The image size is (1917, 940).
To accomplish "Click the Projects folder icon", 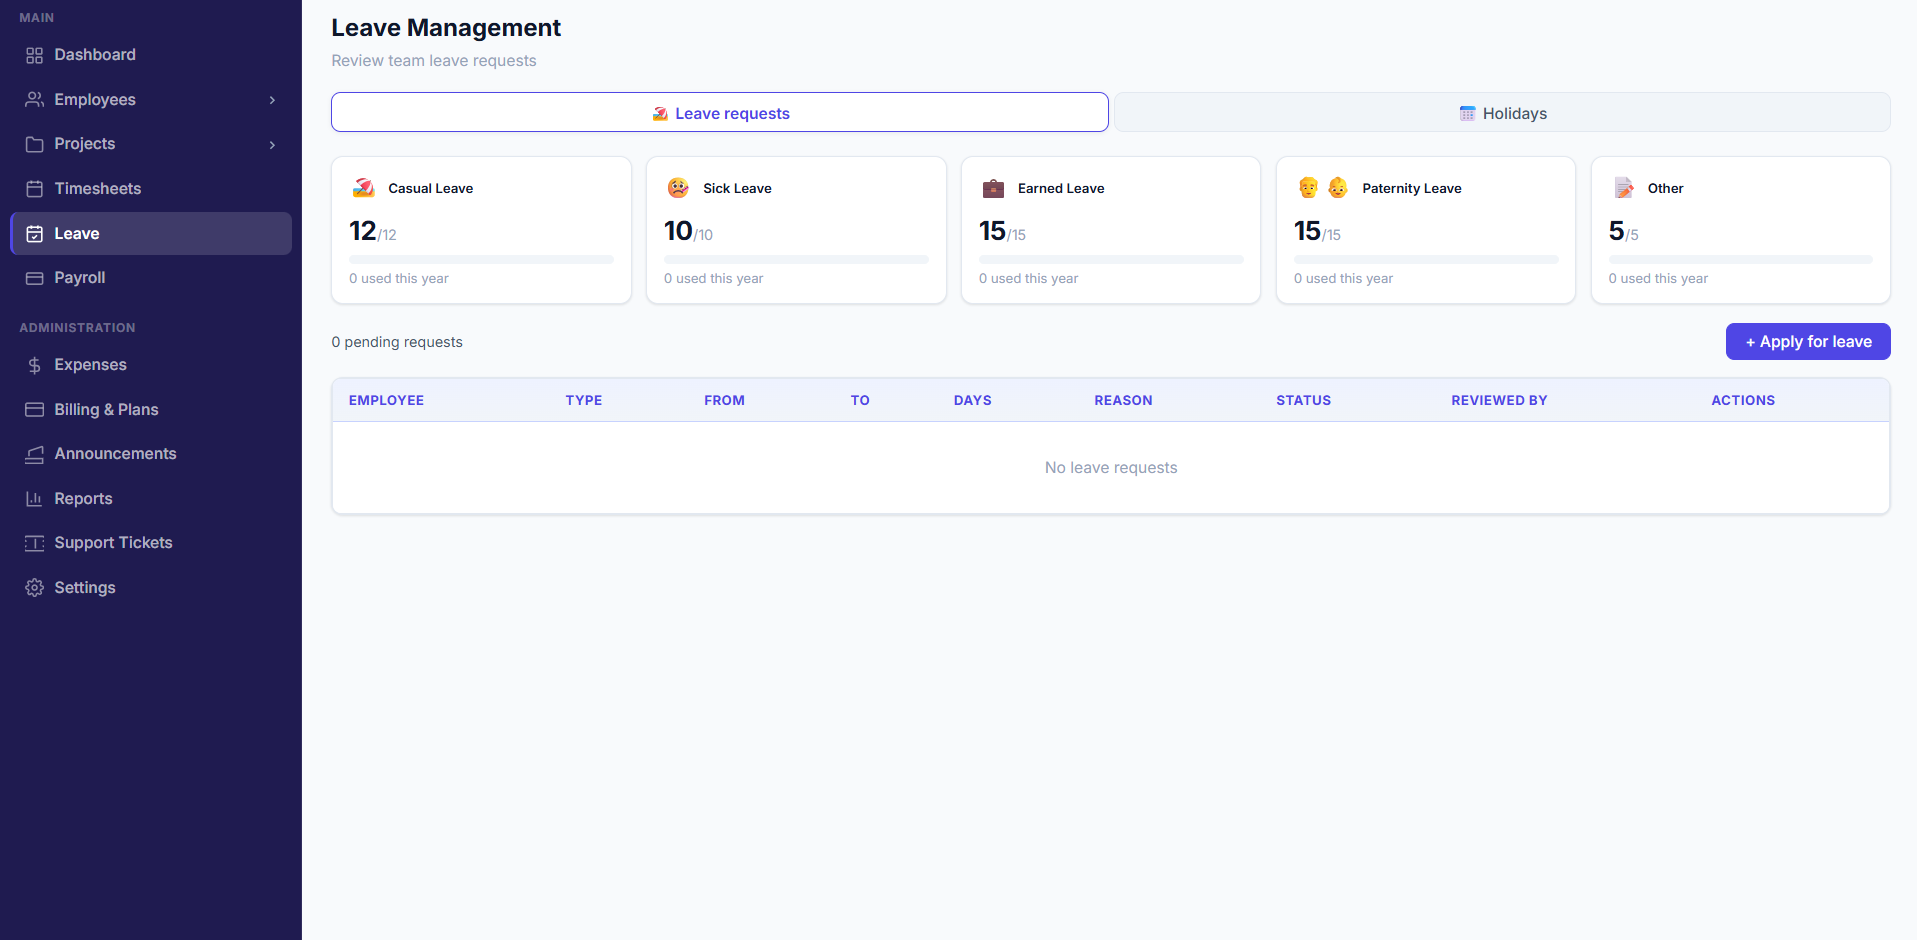I will pos(34,144).
